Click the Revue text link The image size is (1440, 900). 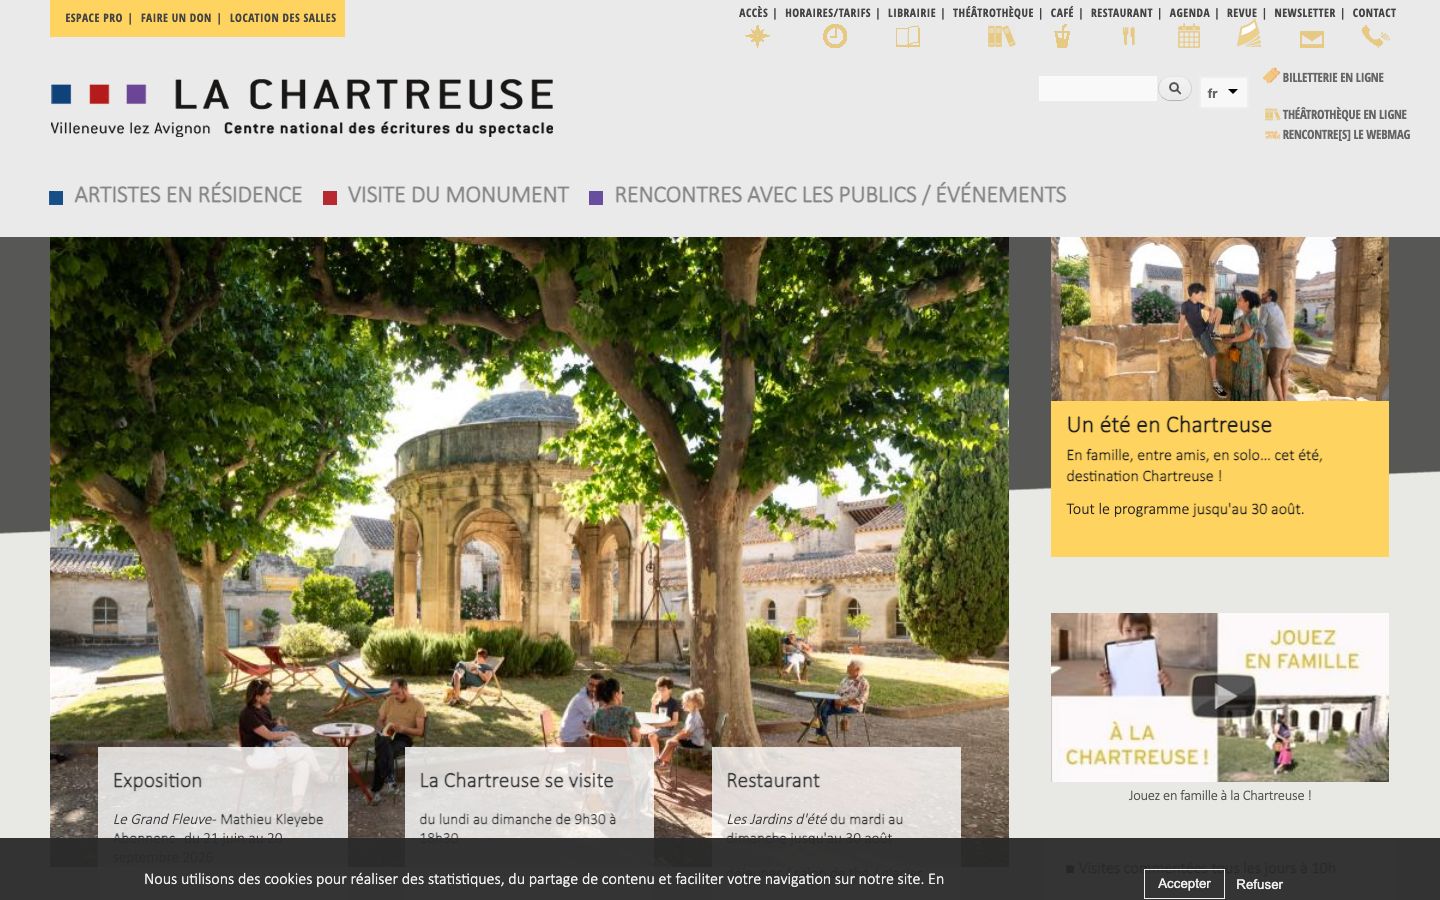(1242, 13)
